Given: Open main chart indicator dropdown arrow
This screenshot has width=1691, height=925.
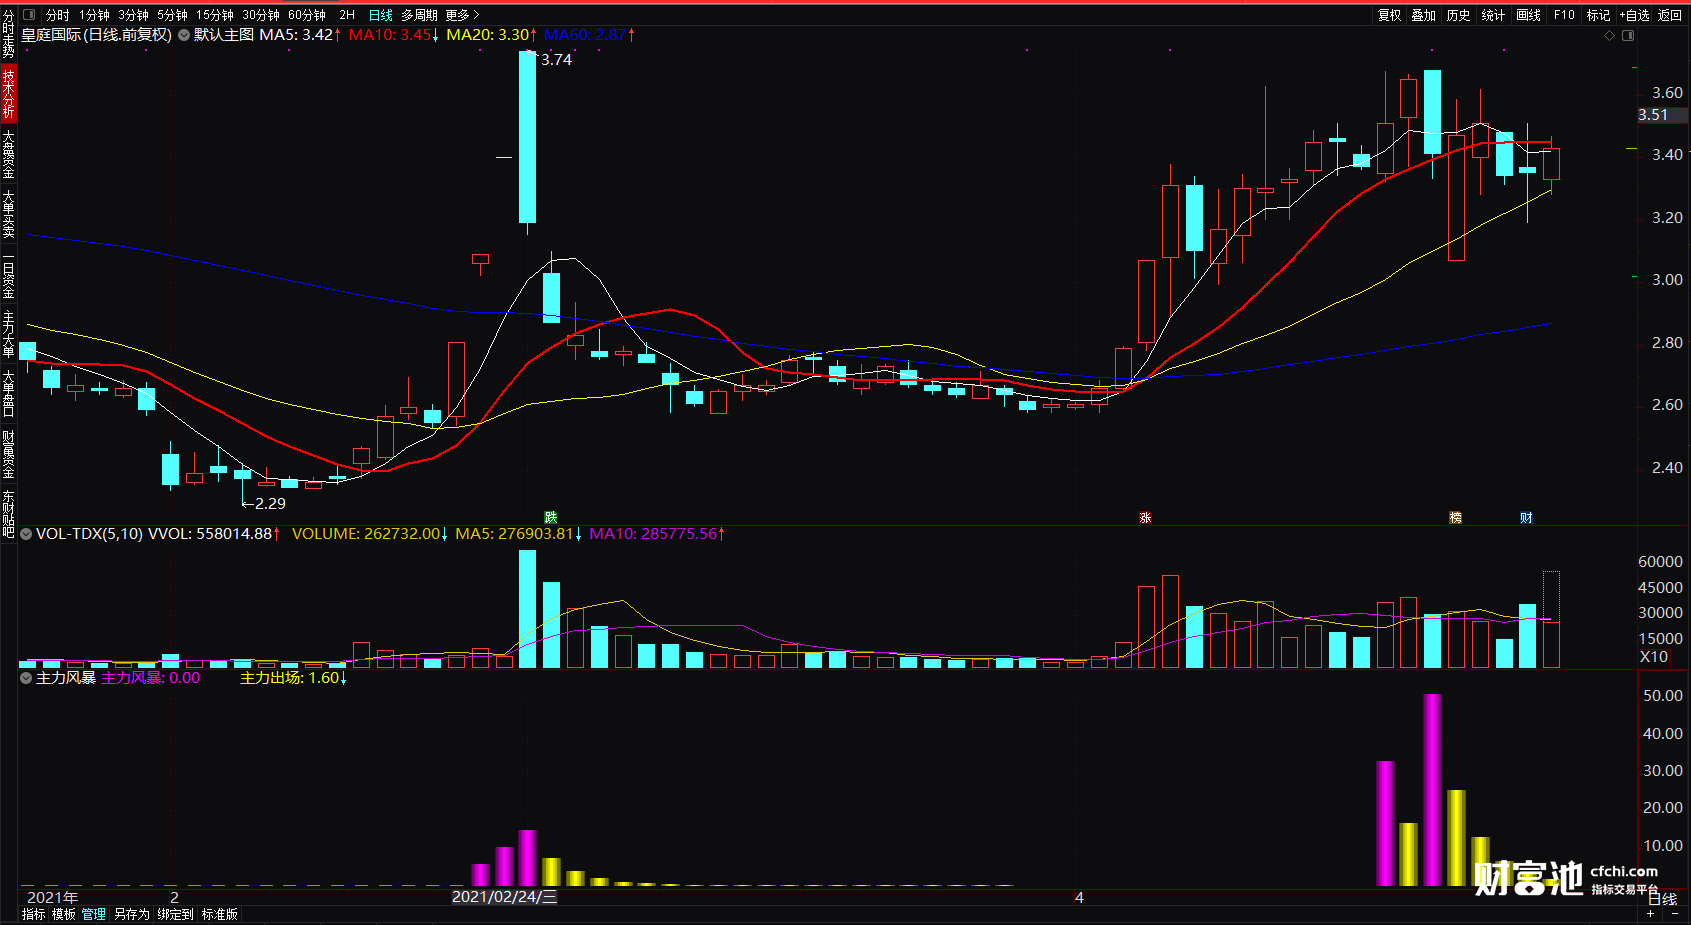Looking at the screenshot, I should pos(184,35).
